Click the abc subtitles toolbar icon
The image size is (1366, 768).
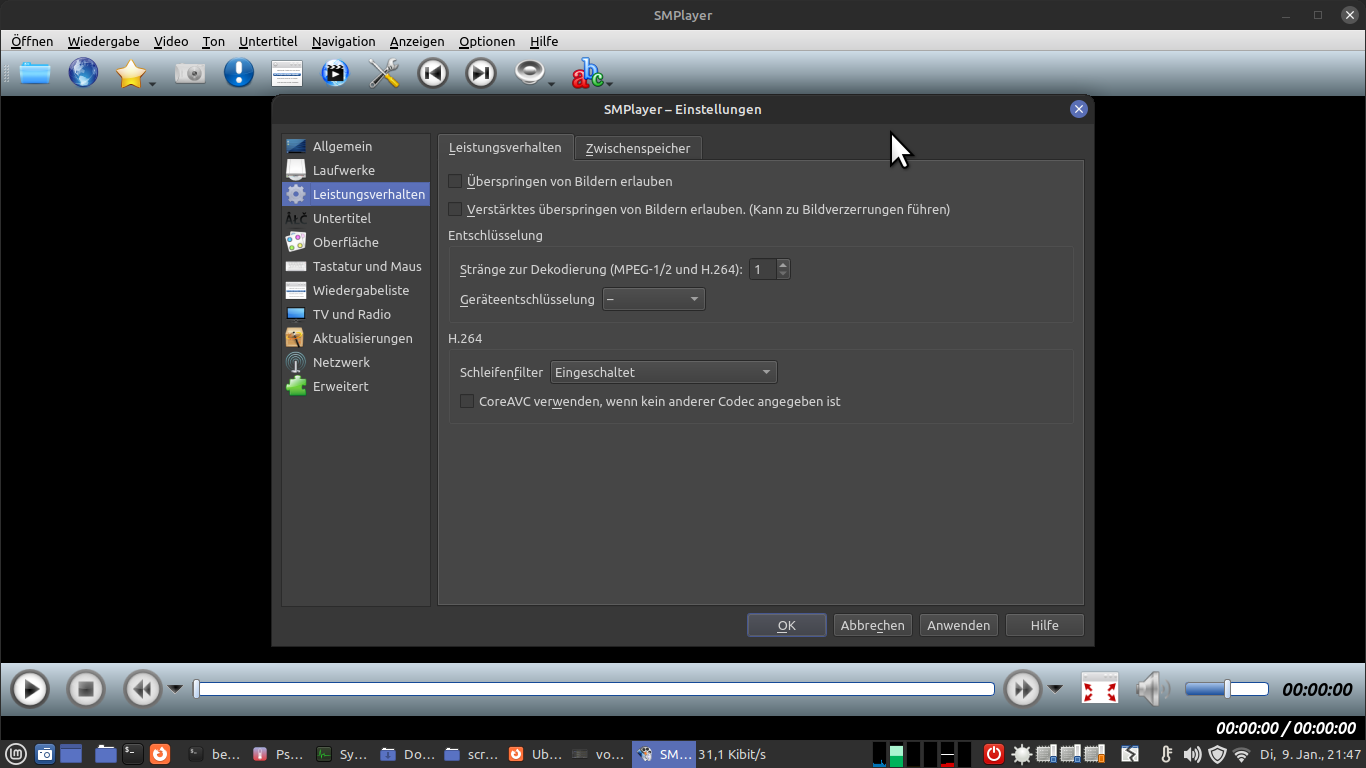click(587, 73)
